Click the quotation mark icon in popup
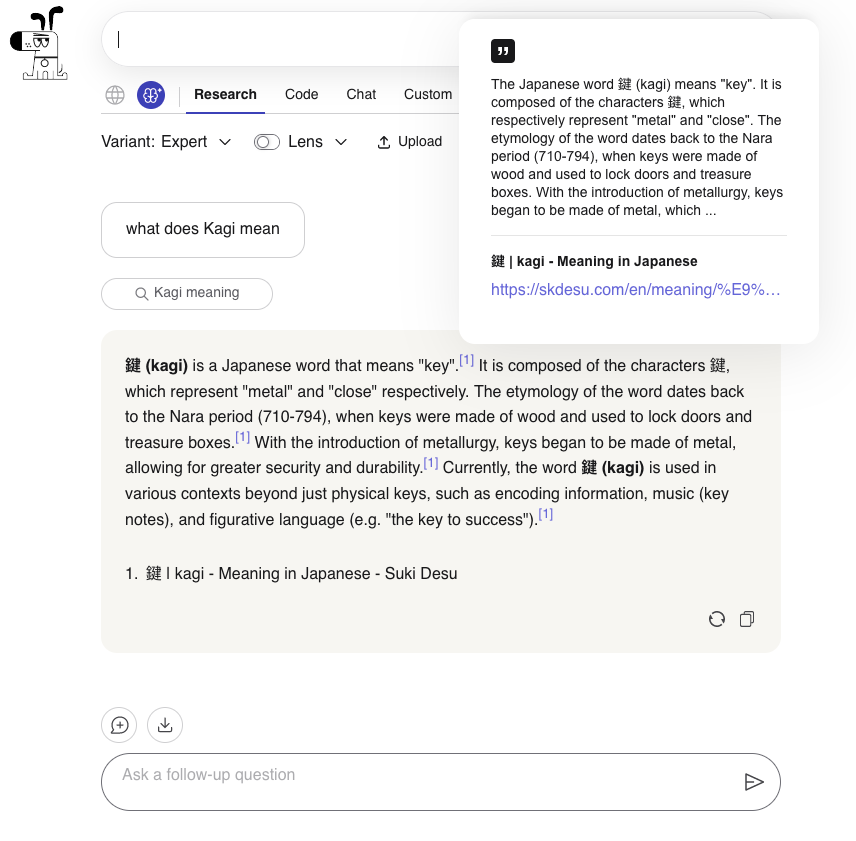The image size is (856, 841). (x=503, y=51)
